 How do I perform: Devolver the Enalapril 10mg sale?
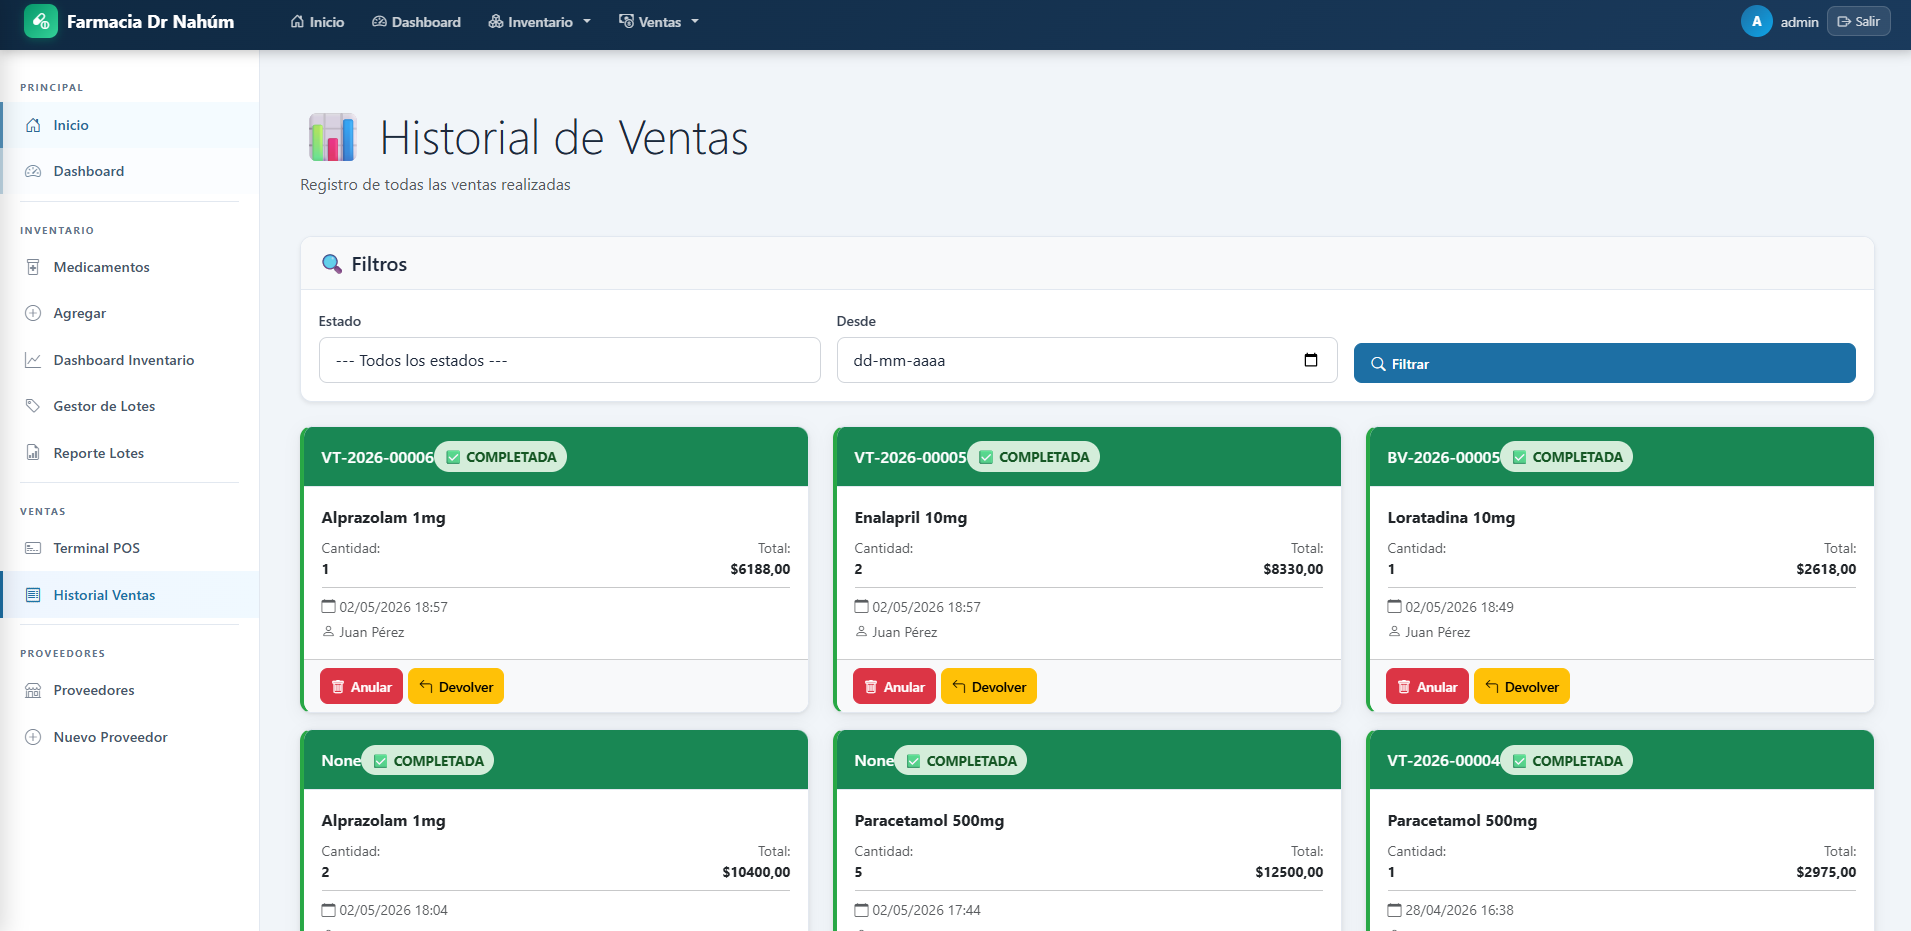pos(989,686)
